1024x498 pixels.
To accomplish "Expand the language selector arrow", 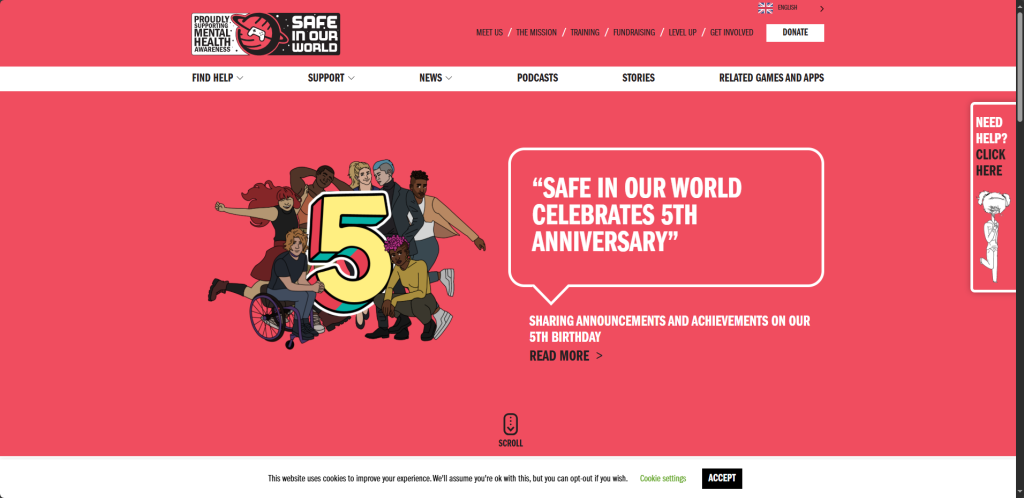I will point(822,8).
